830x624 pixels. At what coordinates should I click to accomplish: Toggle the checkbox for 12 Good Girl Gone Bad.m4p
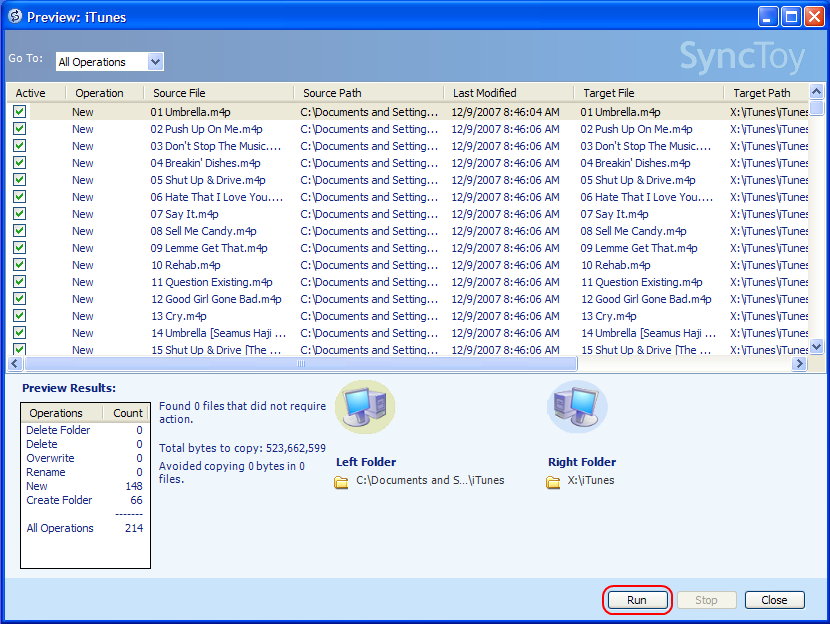pos(20,298)
